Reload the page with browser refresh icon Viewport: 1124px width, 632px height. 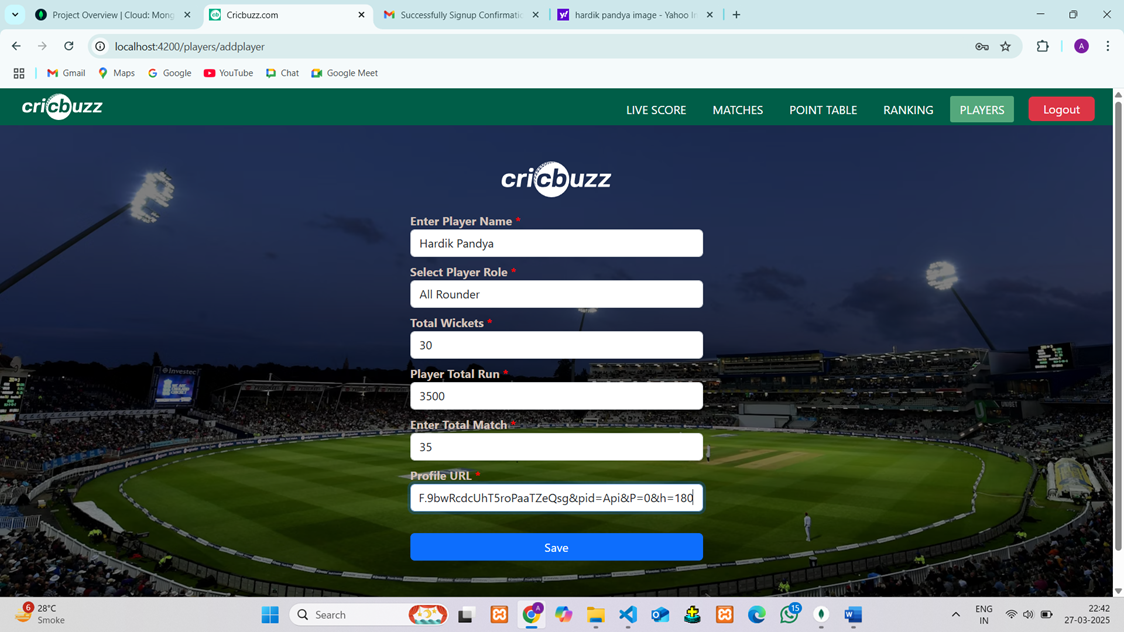coord(69,46)
